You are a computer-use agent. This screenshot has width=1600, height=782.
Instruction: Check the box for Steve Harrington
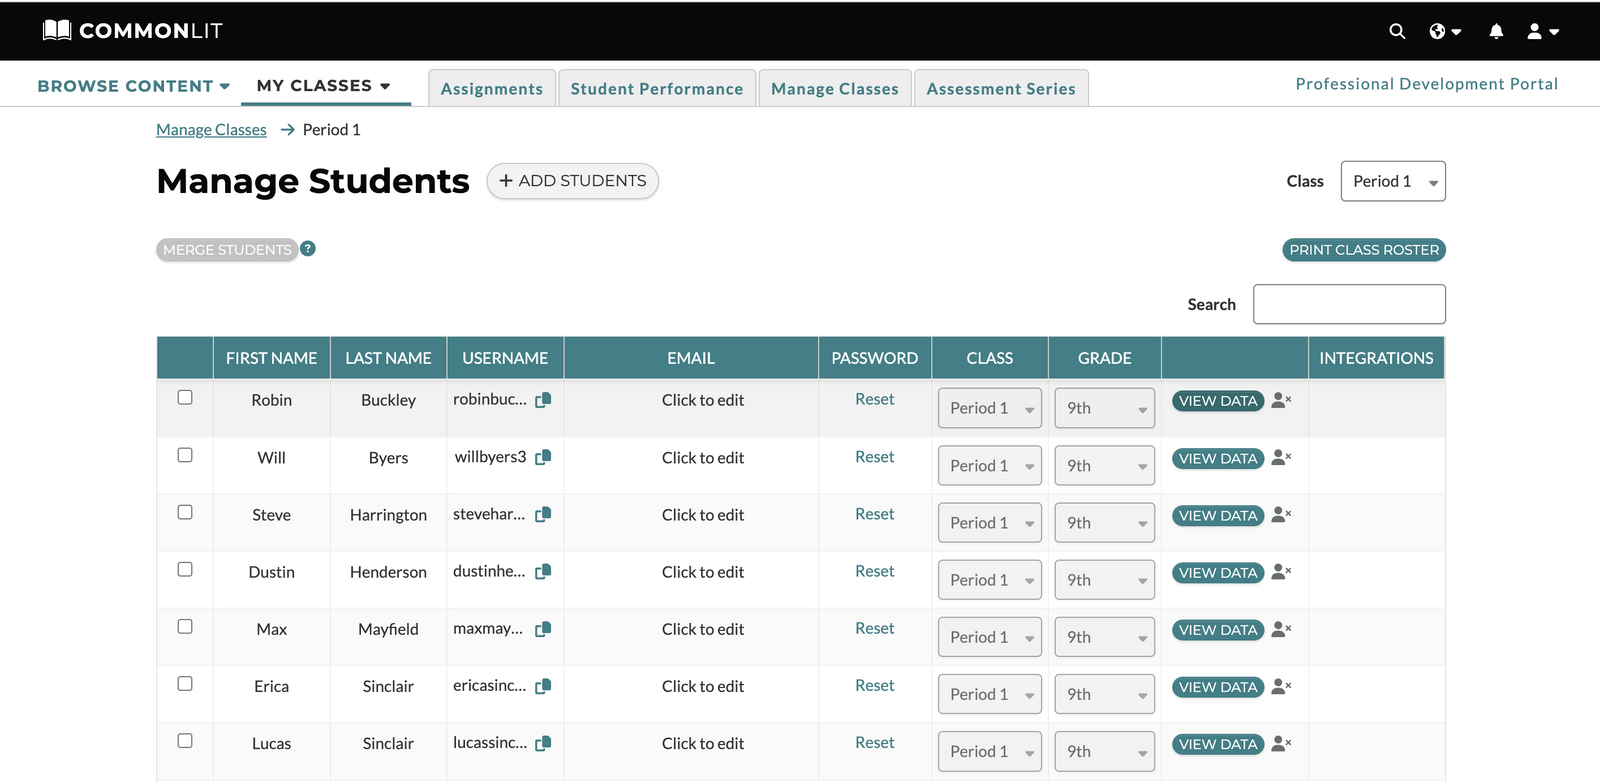[185, 512]
